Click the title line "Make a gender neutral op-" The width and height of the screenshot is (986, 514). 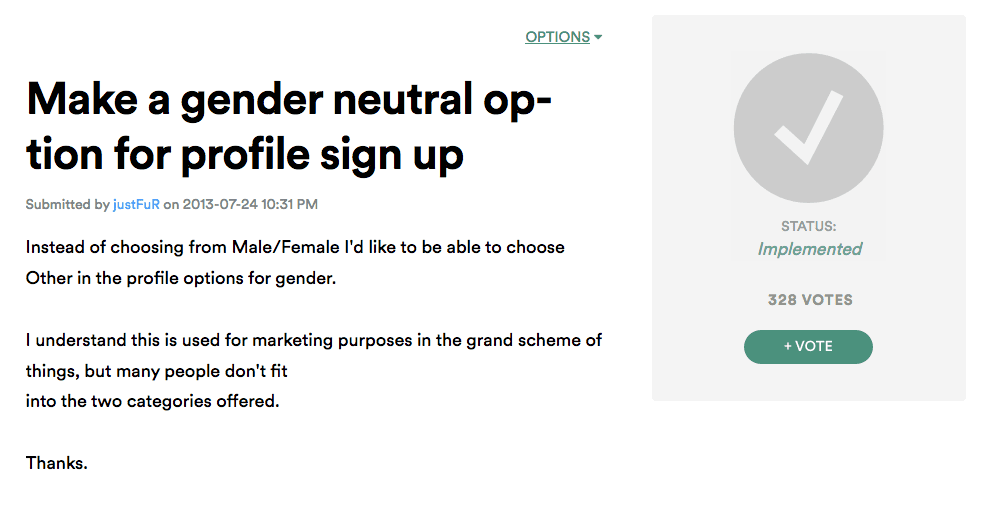[x=289, y=101]
